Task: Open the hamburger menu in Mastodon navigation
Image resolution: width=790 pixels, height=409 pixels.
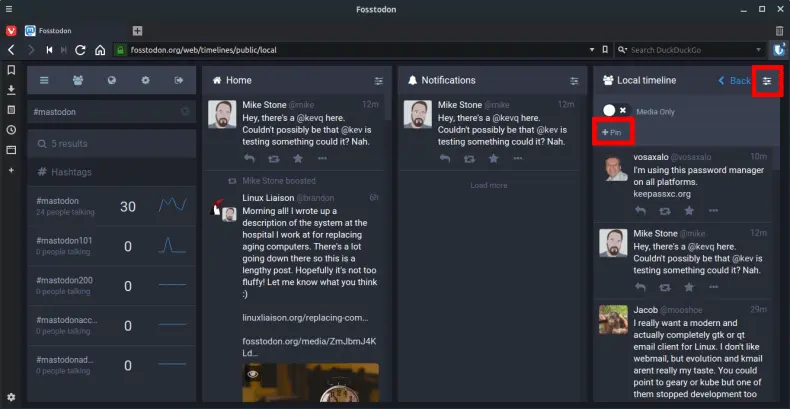Action: (x=44, y=80)
